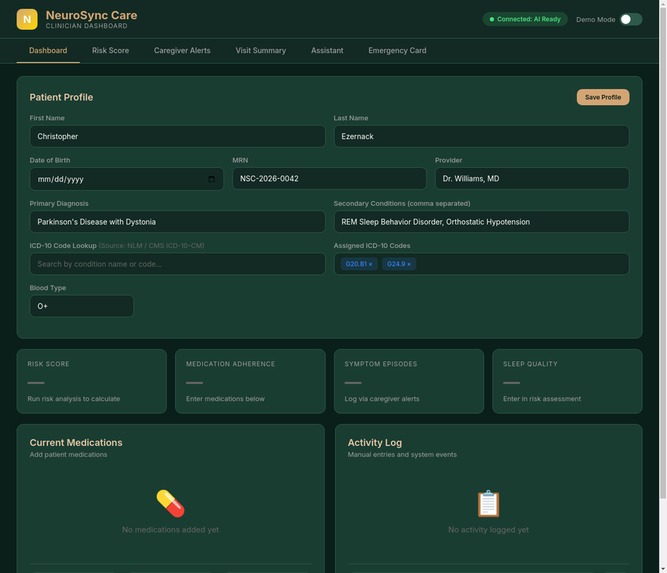Edit the Provider field

532,179
